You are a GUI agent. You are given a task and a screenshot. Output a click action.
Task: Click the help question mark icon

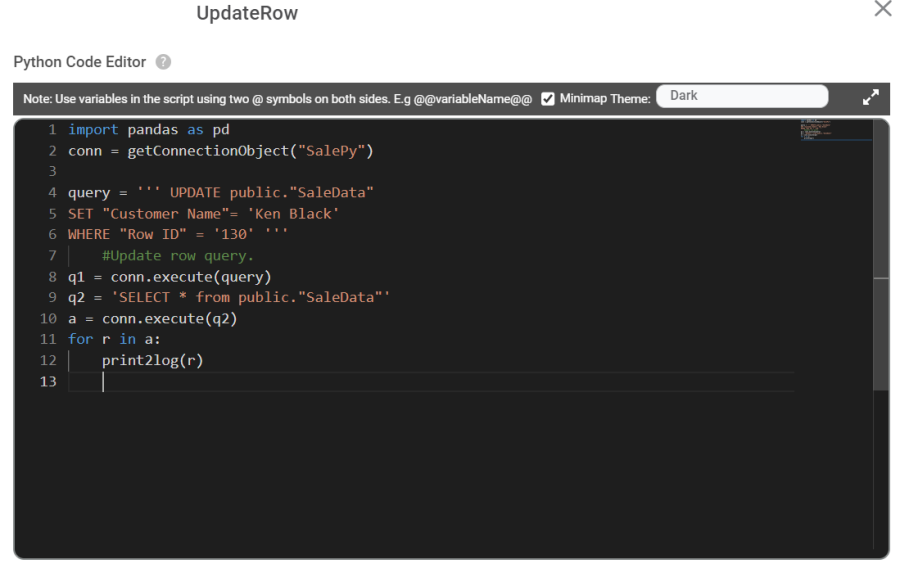click(x=163, y=62)
